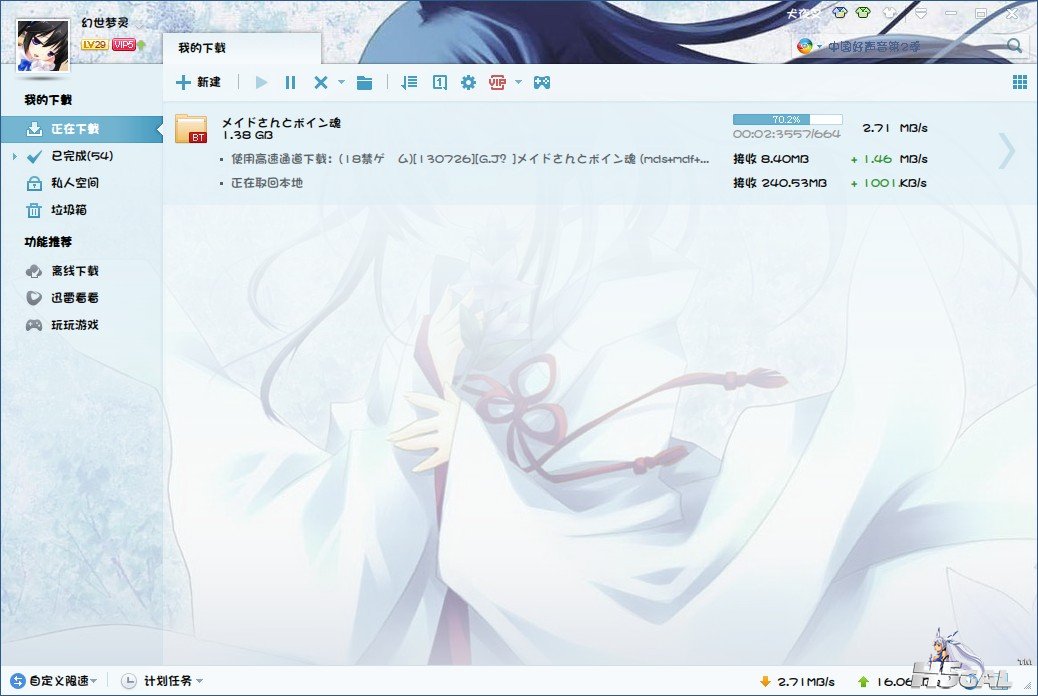Click the green shirt skin icon
The height and width of the screenshot is (696, 1038).
click(x=863, y=12)
